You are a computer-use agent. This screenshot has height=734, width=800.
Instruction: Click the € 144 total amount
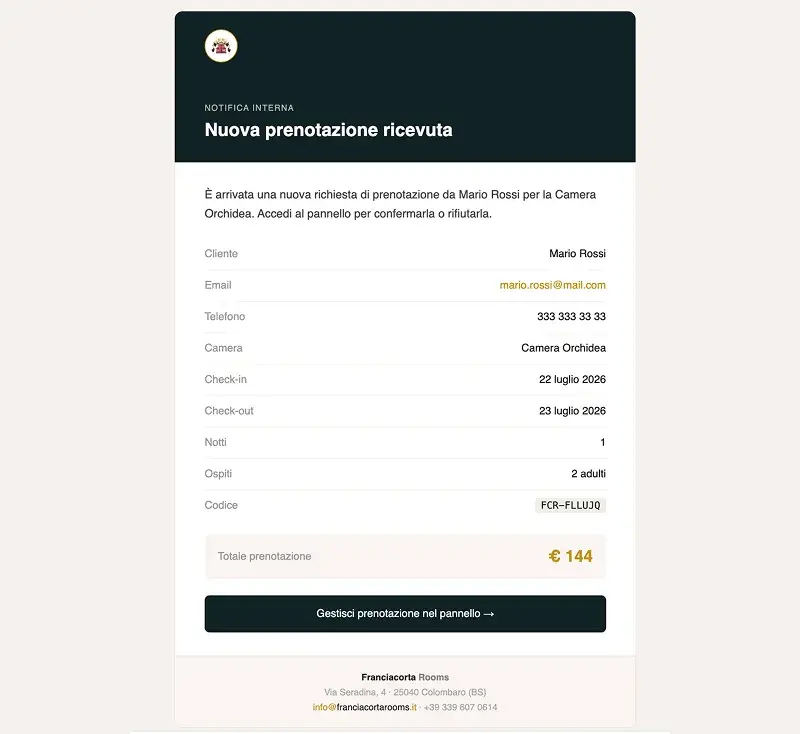click(x=570, y=556)
